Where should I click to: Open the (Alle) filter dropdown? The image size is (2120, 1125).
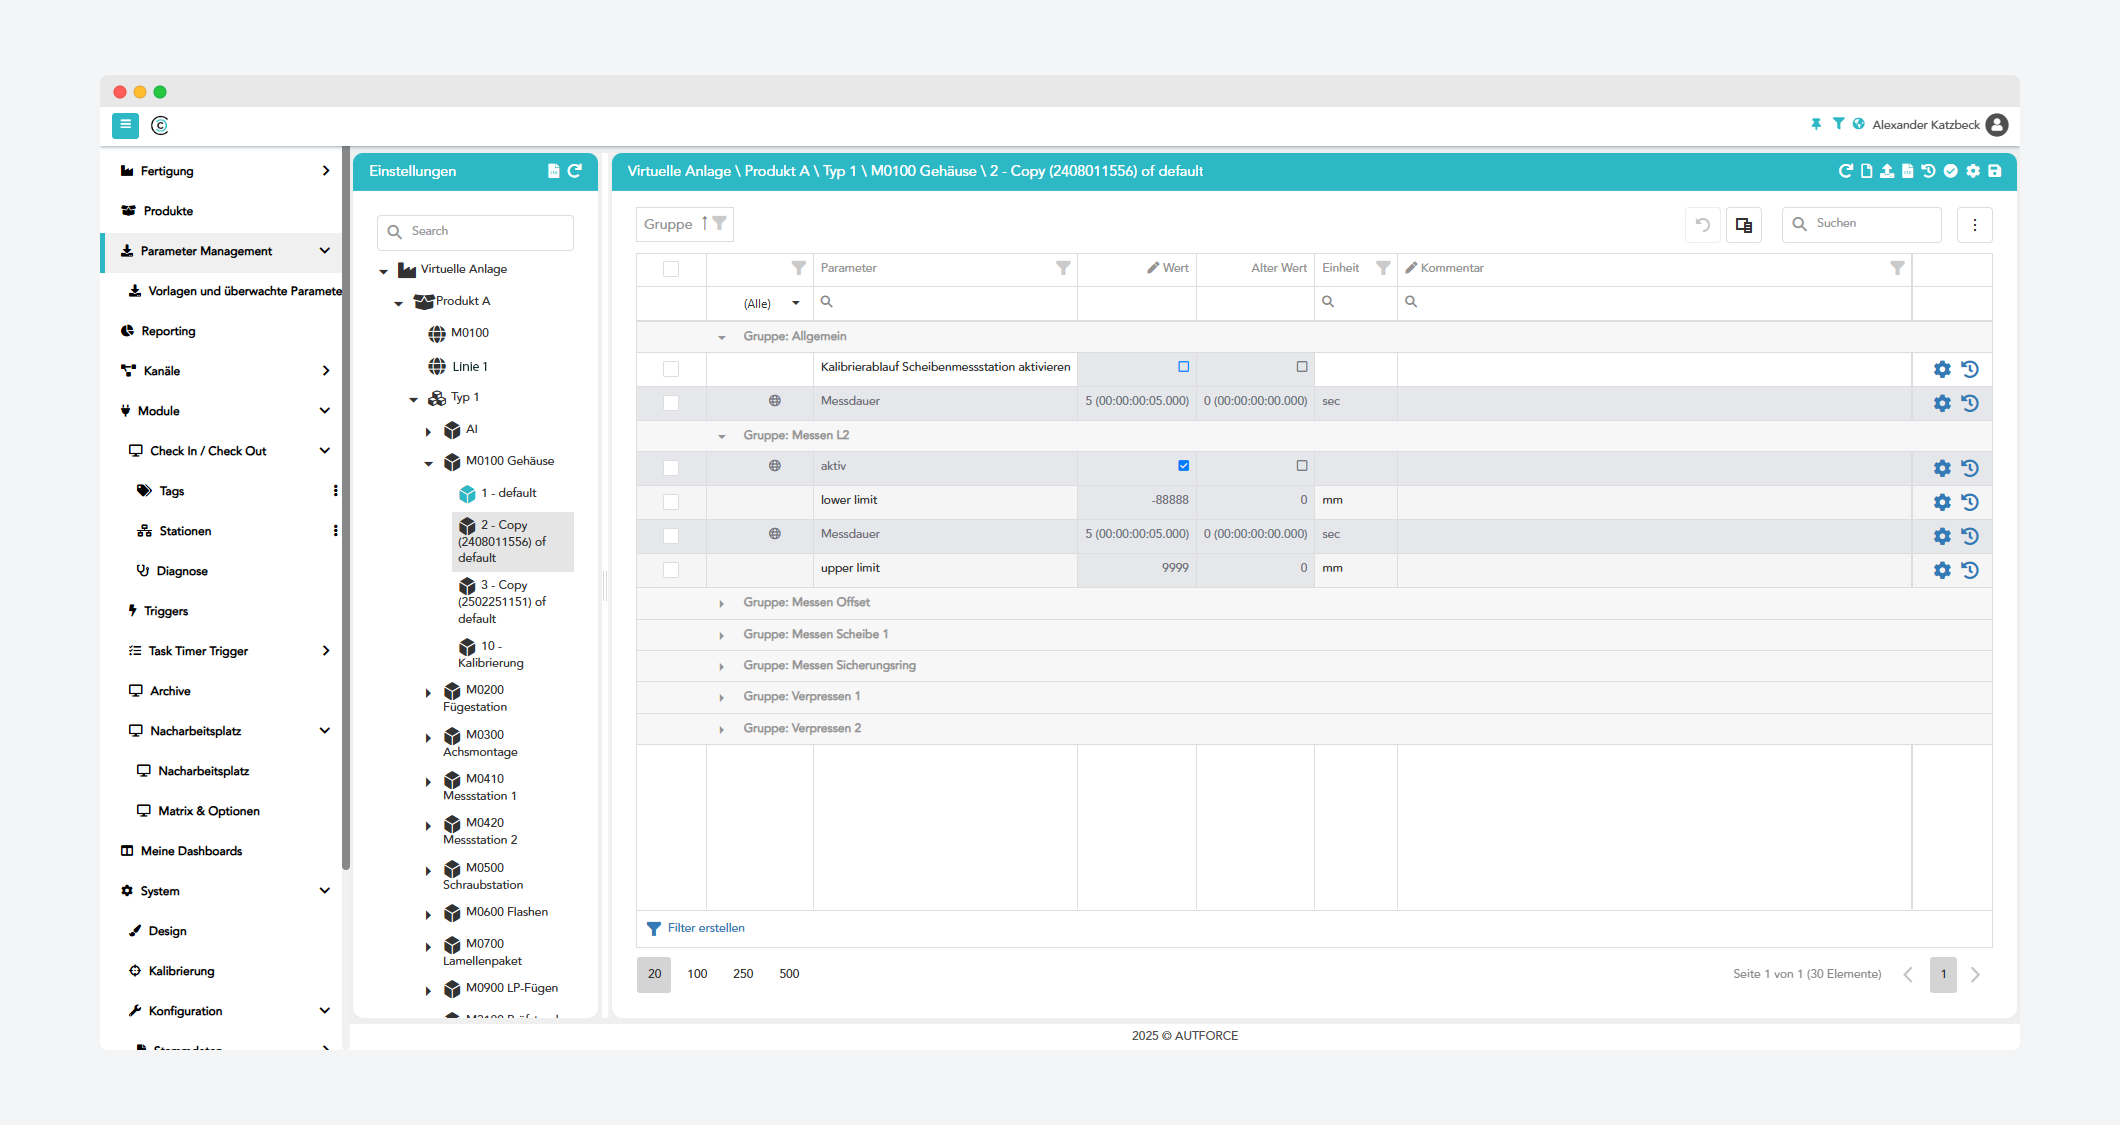tap(772, 303)
